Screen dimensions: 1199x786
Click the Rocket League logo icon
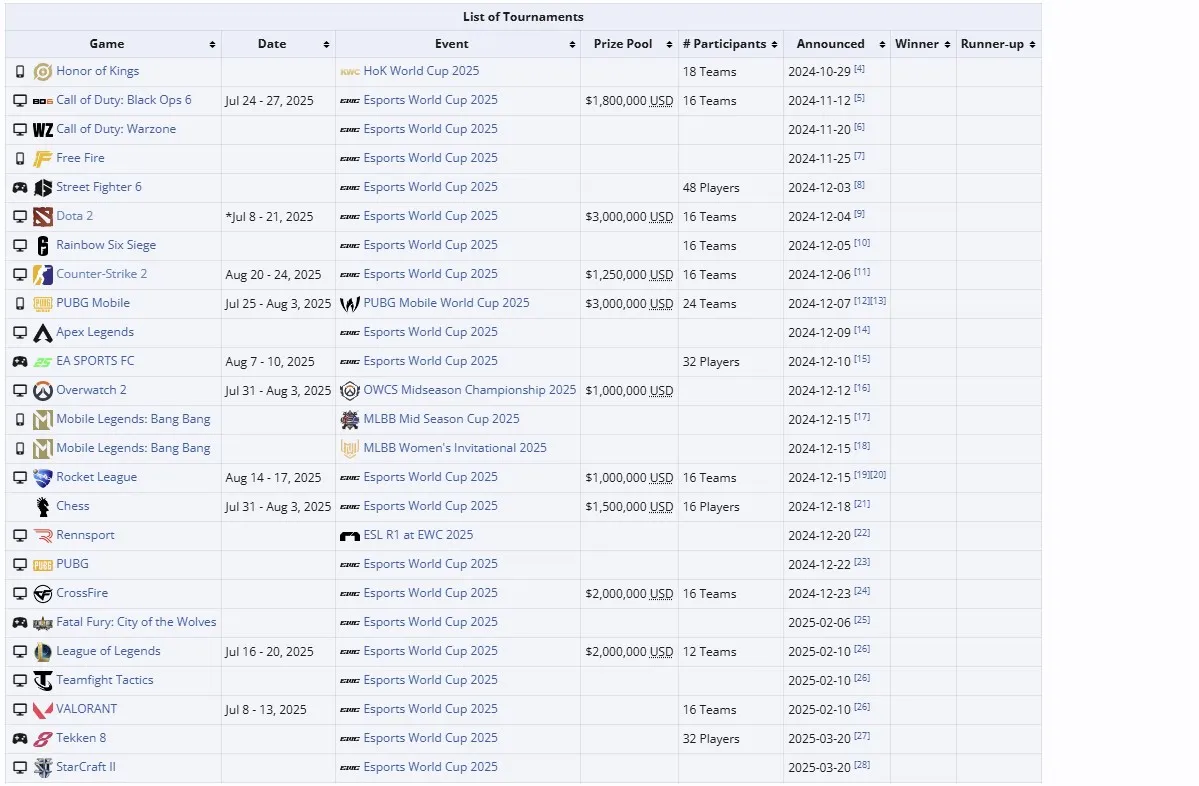click(43, 478)
